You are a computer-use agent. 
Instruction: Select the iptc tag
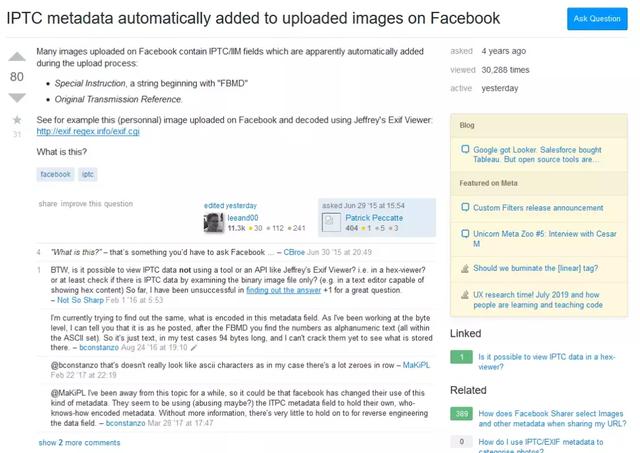coord(88,174)
